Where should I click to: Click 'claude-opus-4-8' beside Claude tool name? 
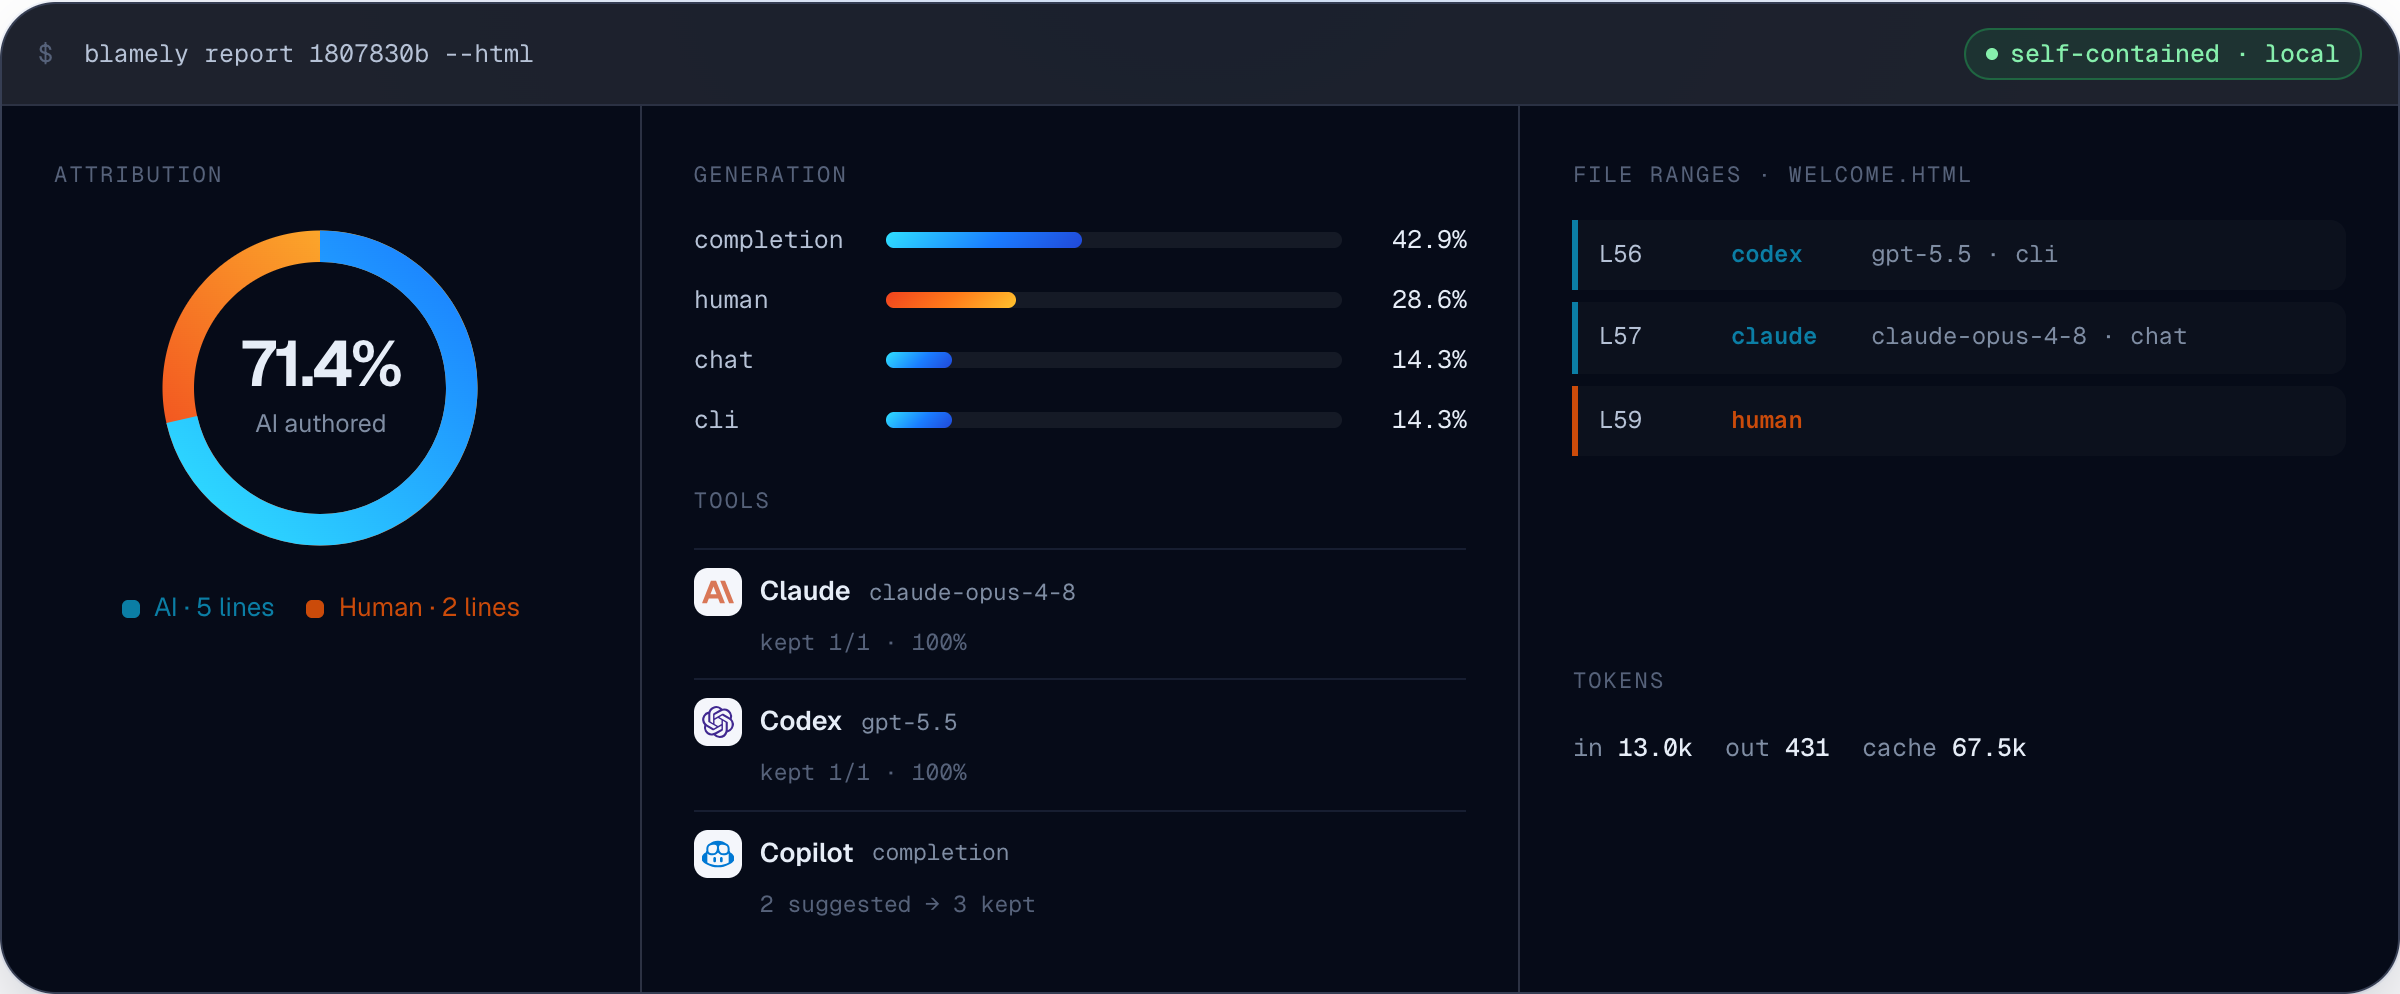(x=972, y=593)
